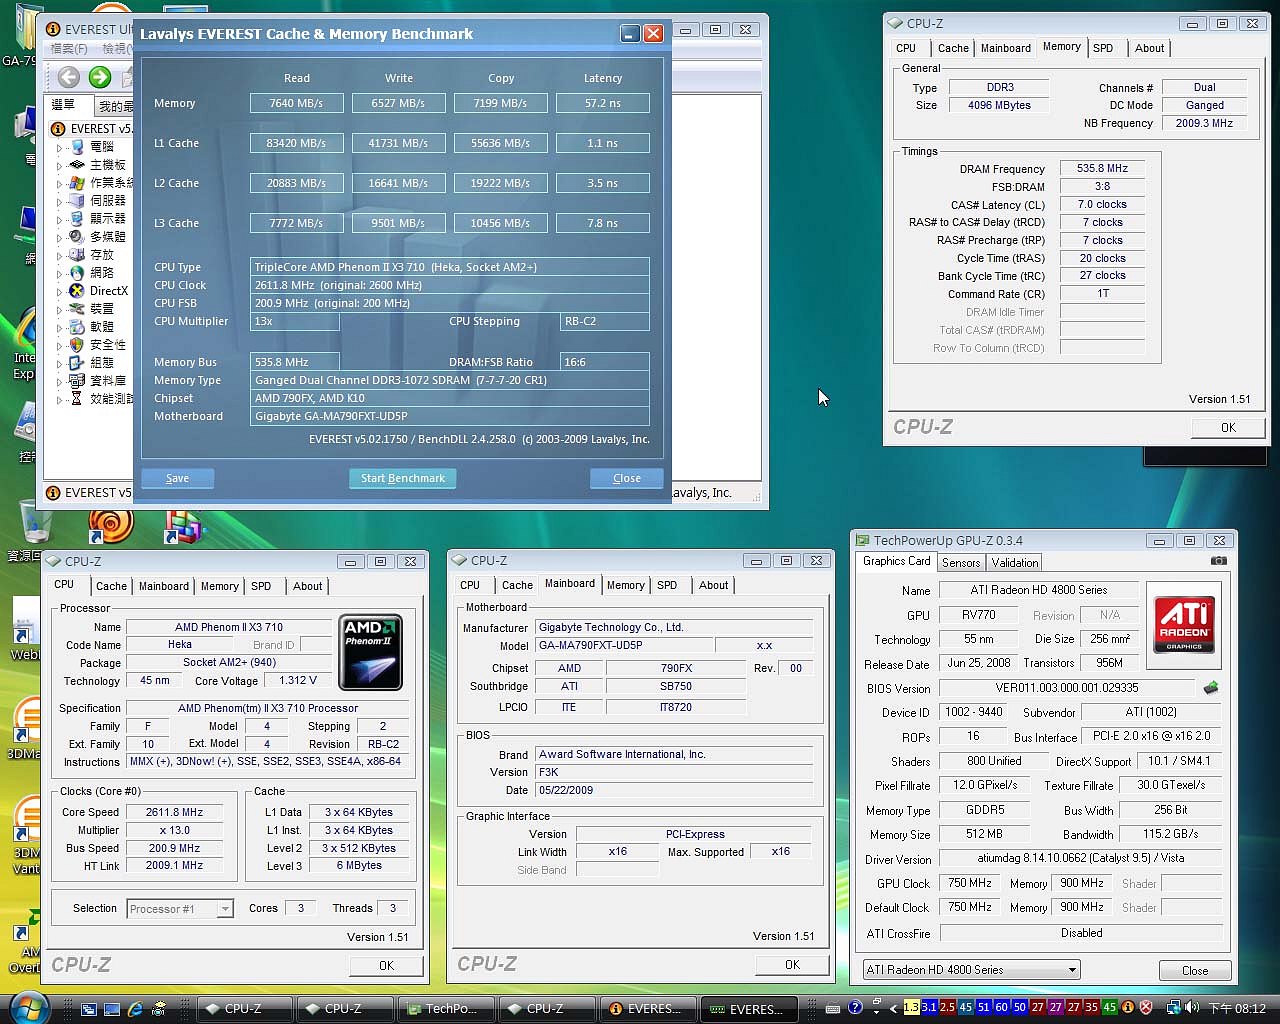
Task: Open Cache tab in CPU-Z processor window
Action: [111, 586]
